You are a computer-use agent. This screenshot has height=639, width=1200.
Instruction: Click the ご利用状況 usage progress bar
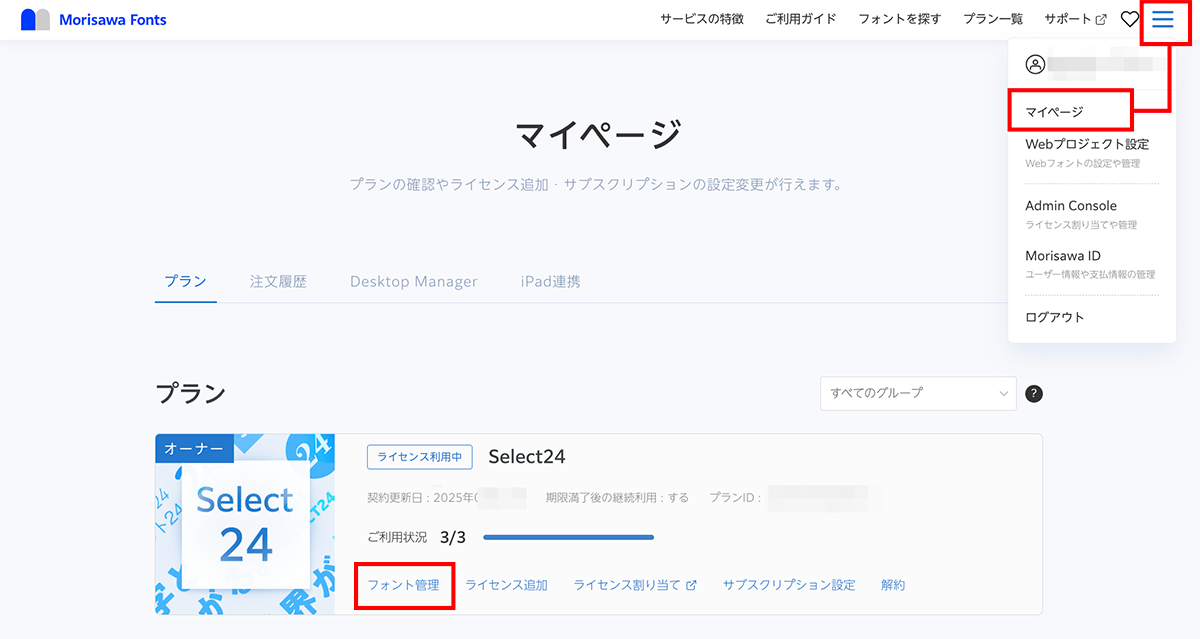pos(568,537)
